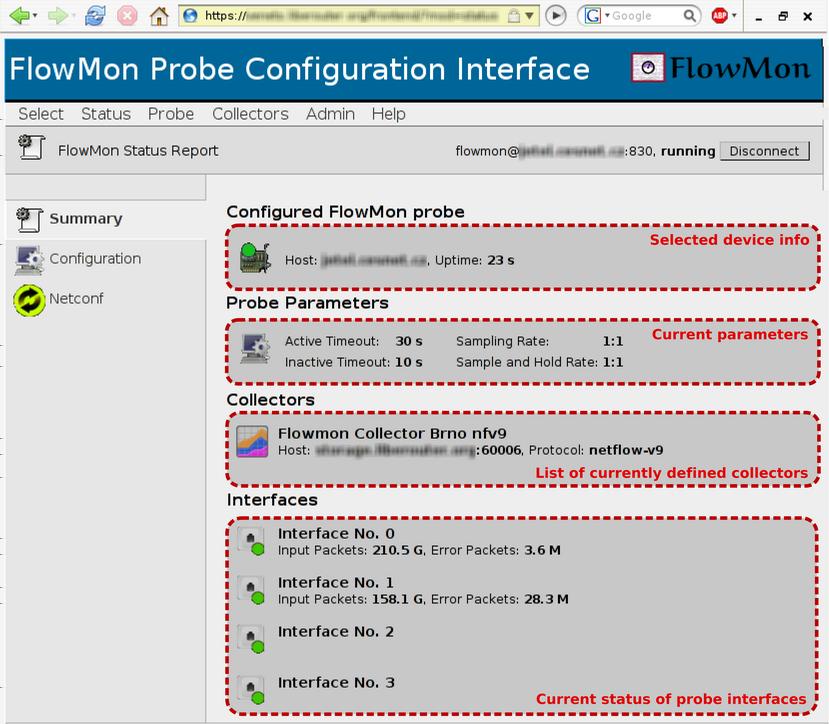Click the Uptime 23 s text
This screenshot has height=724, width=829.
(474, 260)
